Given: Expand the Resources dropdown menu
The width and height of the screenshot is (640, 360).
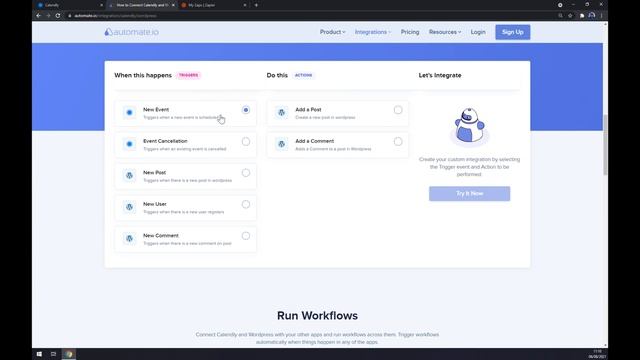Looking at the screenshot, I should (x=445, y=32).
